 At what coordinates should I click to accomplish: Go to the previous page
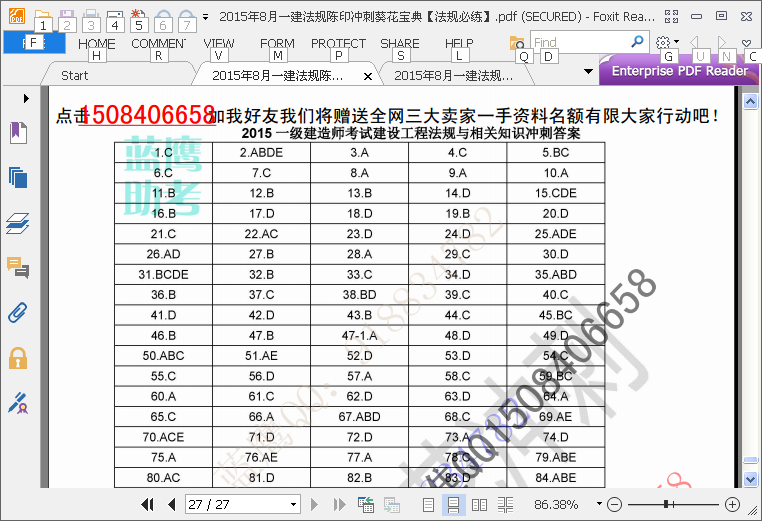coord(171,505)
